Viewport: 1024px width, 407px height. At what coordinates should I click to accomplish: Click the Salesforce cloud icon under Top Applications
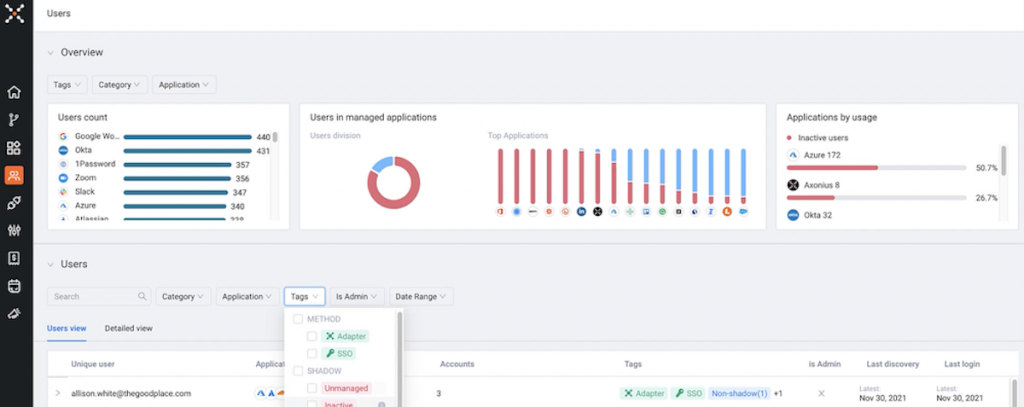click(743, 212)
